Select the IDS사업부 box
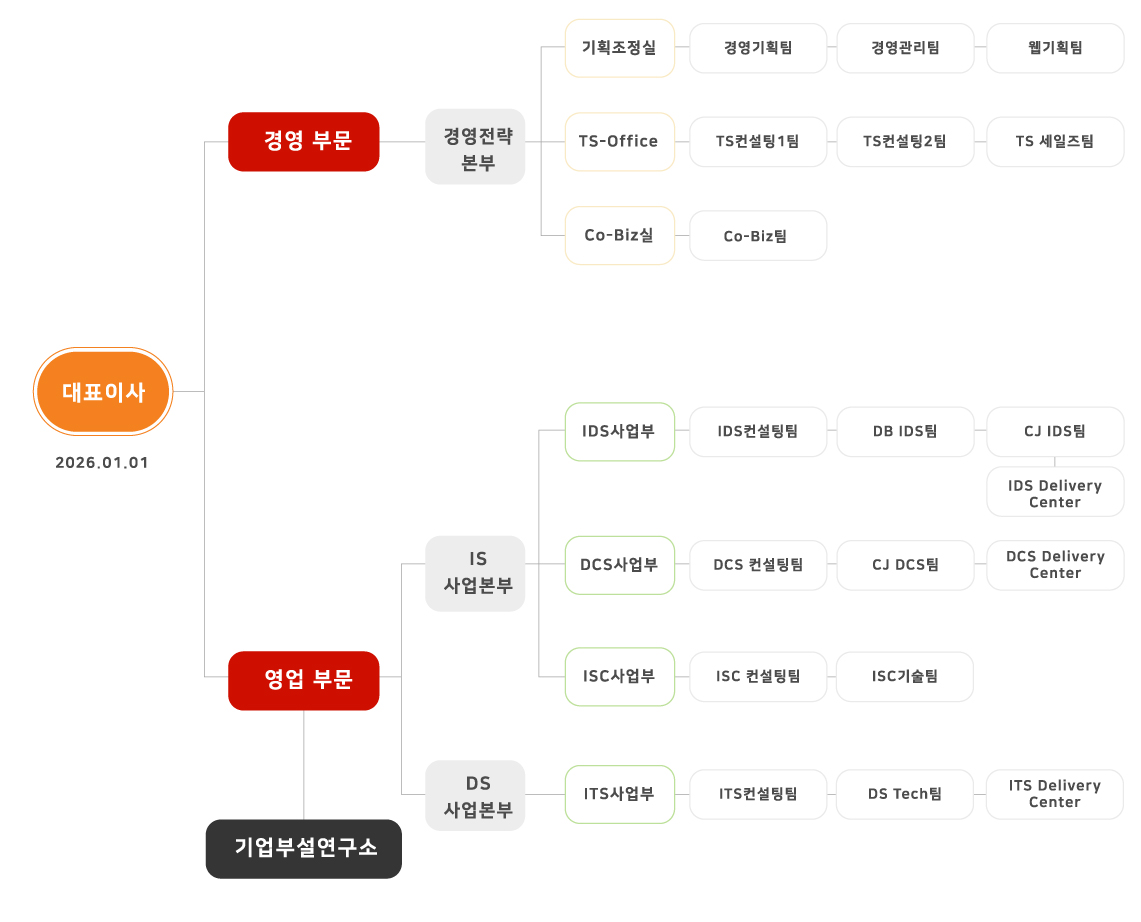1141x922 pixels. (620, 432)
